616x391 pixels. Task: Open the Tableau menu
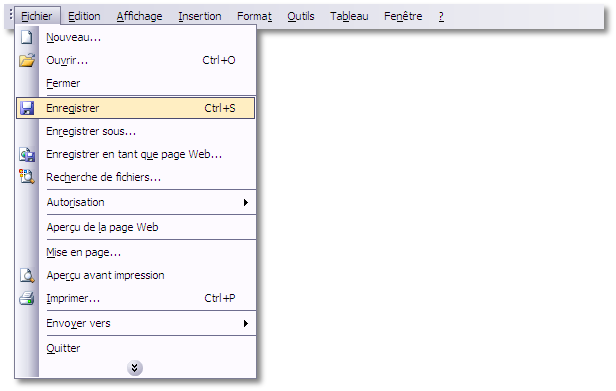(349, 16)
